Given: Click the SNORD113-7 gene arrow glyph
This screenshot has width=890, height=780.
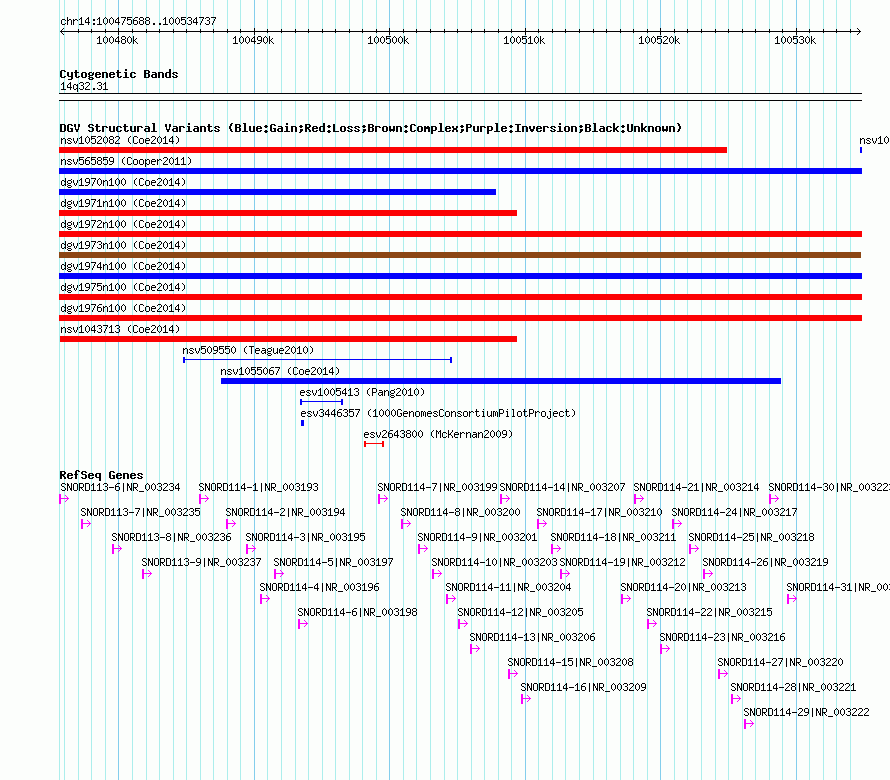Looking at the screenshot, I should (x=86, y=524).
